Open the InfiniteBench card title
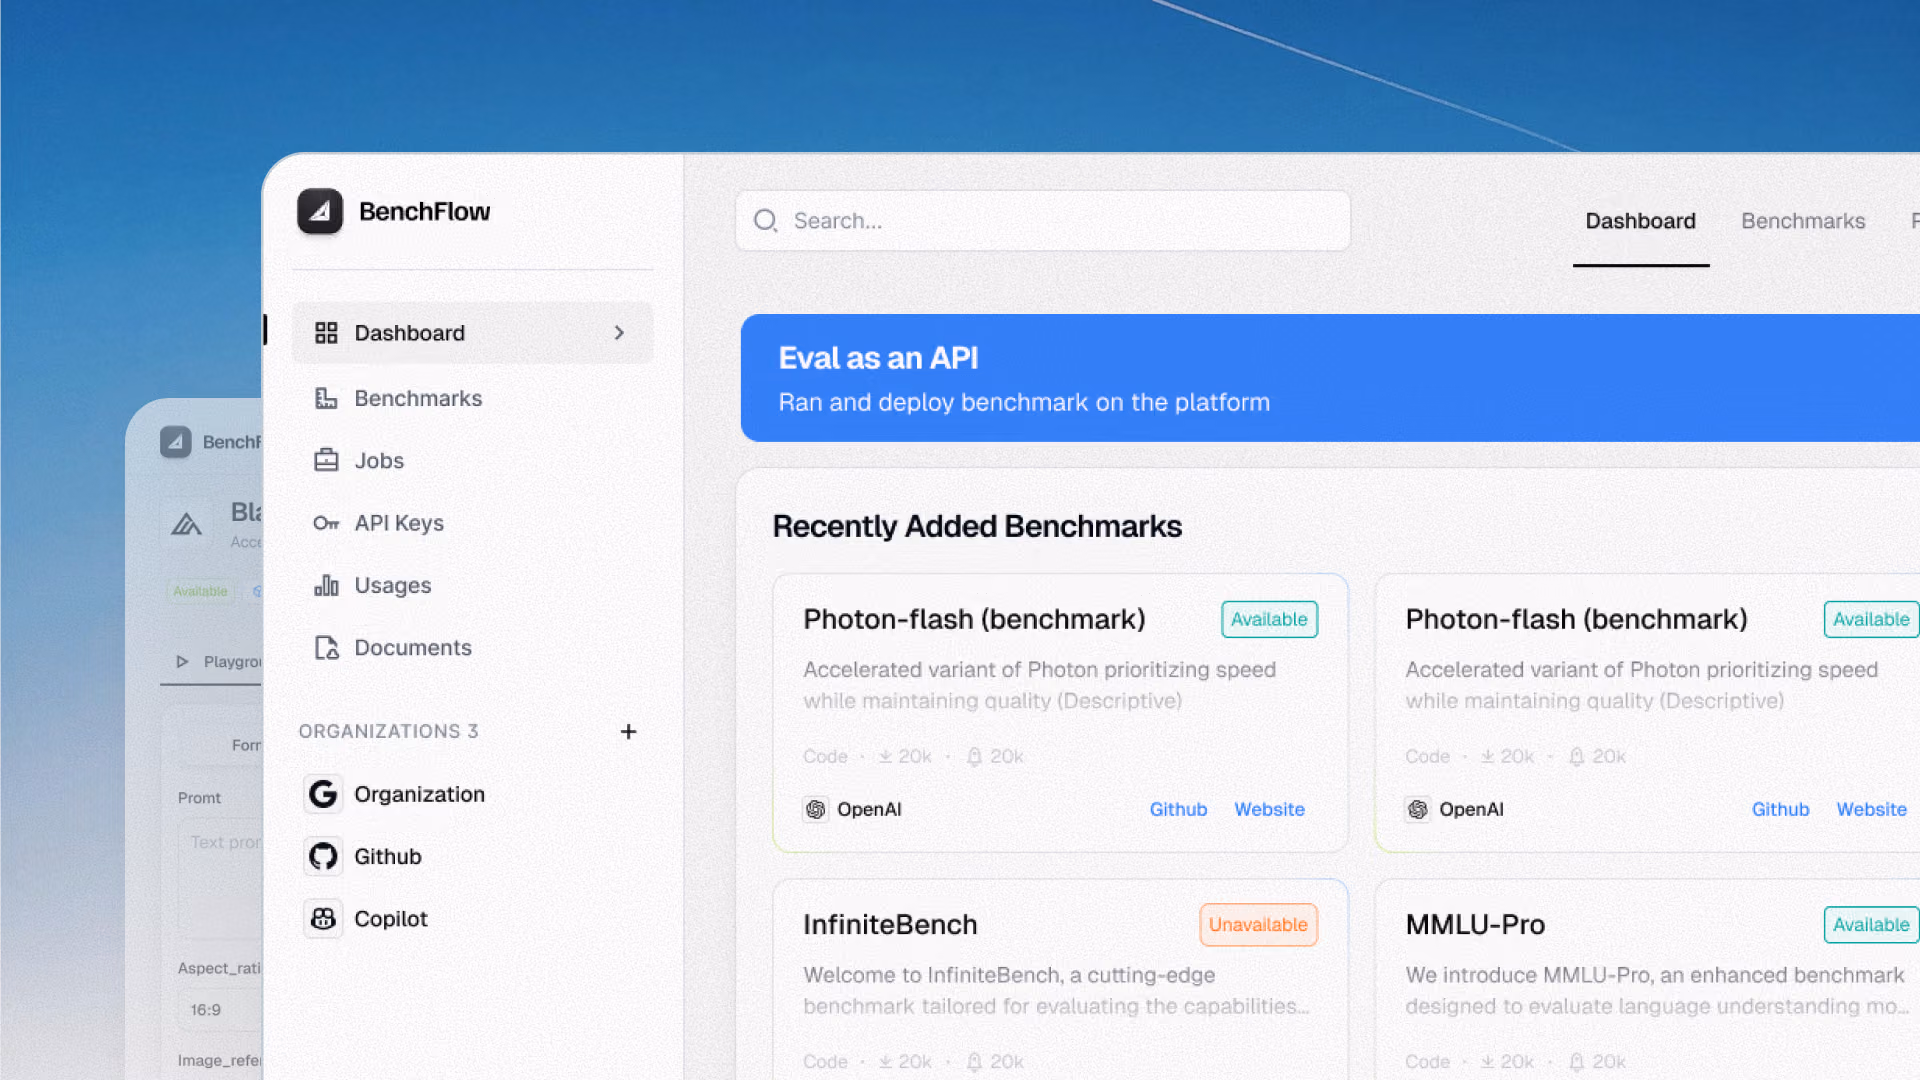 (x=890, y=925)
